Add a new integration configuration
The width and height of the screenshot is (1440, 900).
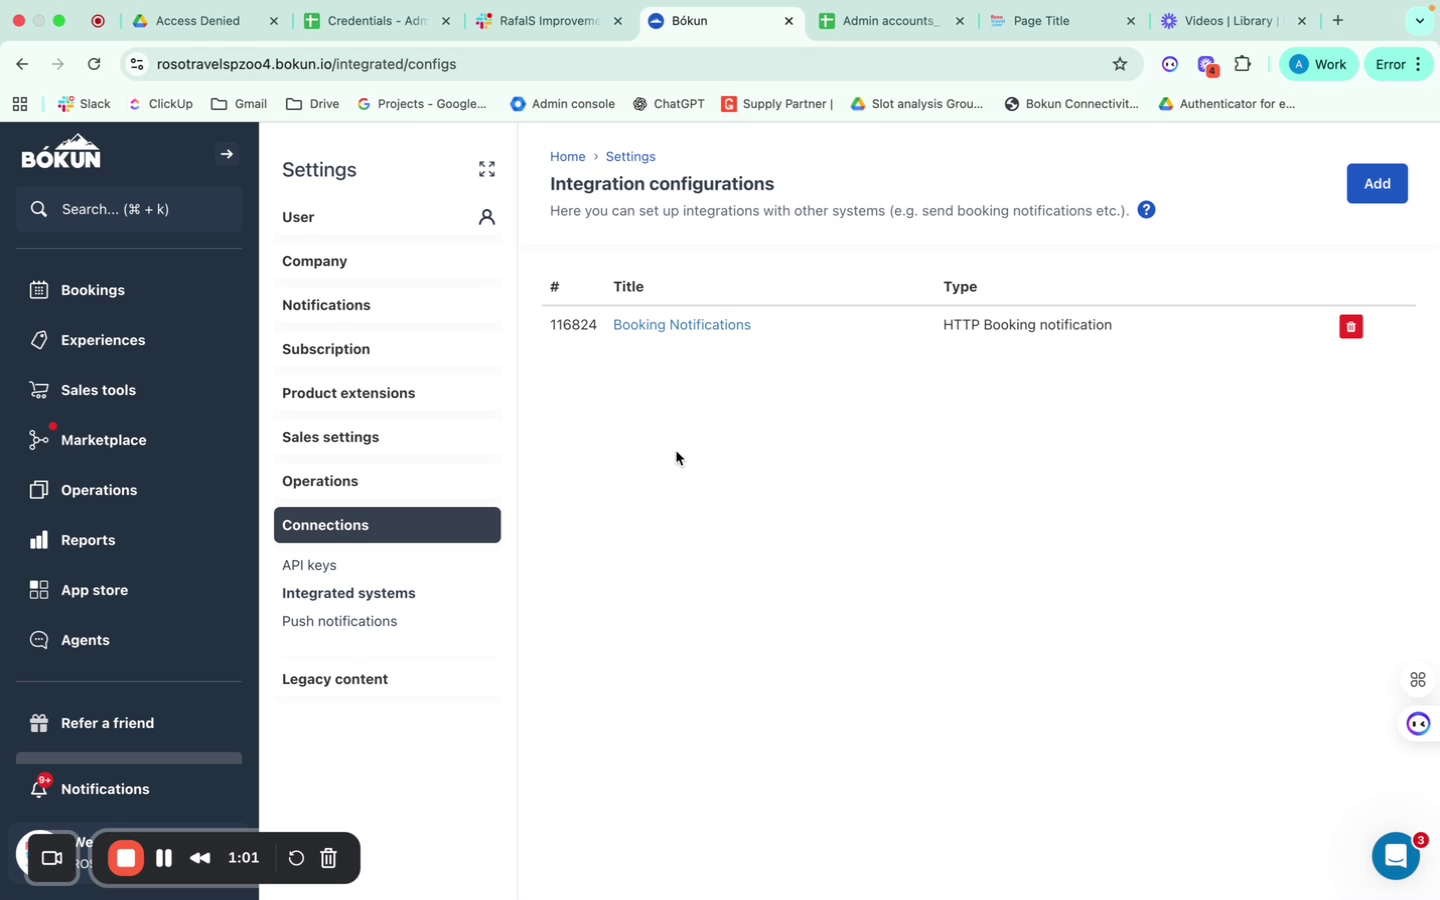pyautogui.click(x=1377, y=183)
